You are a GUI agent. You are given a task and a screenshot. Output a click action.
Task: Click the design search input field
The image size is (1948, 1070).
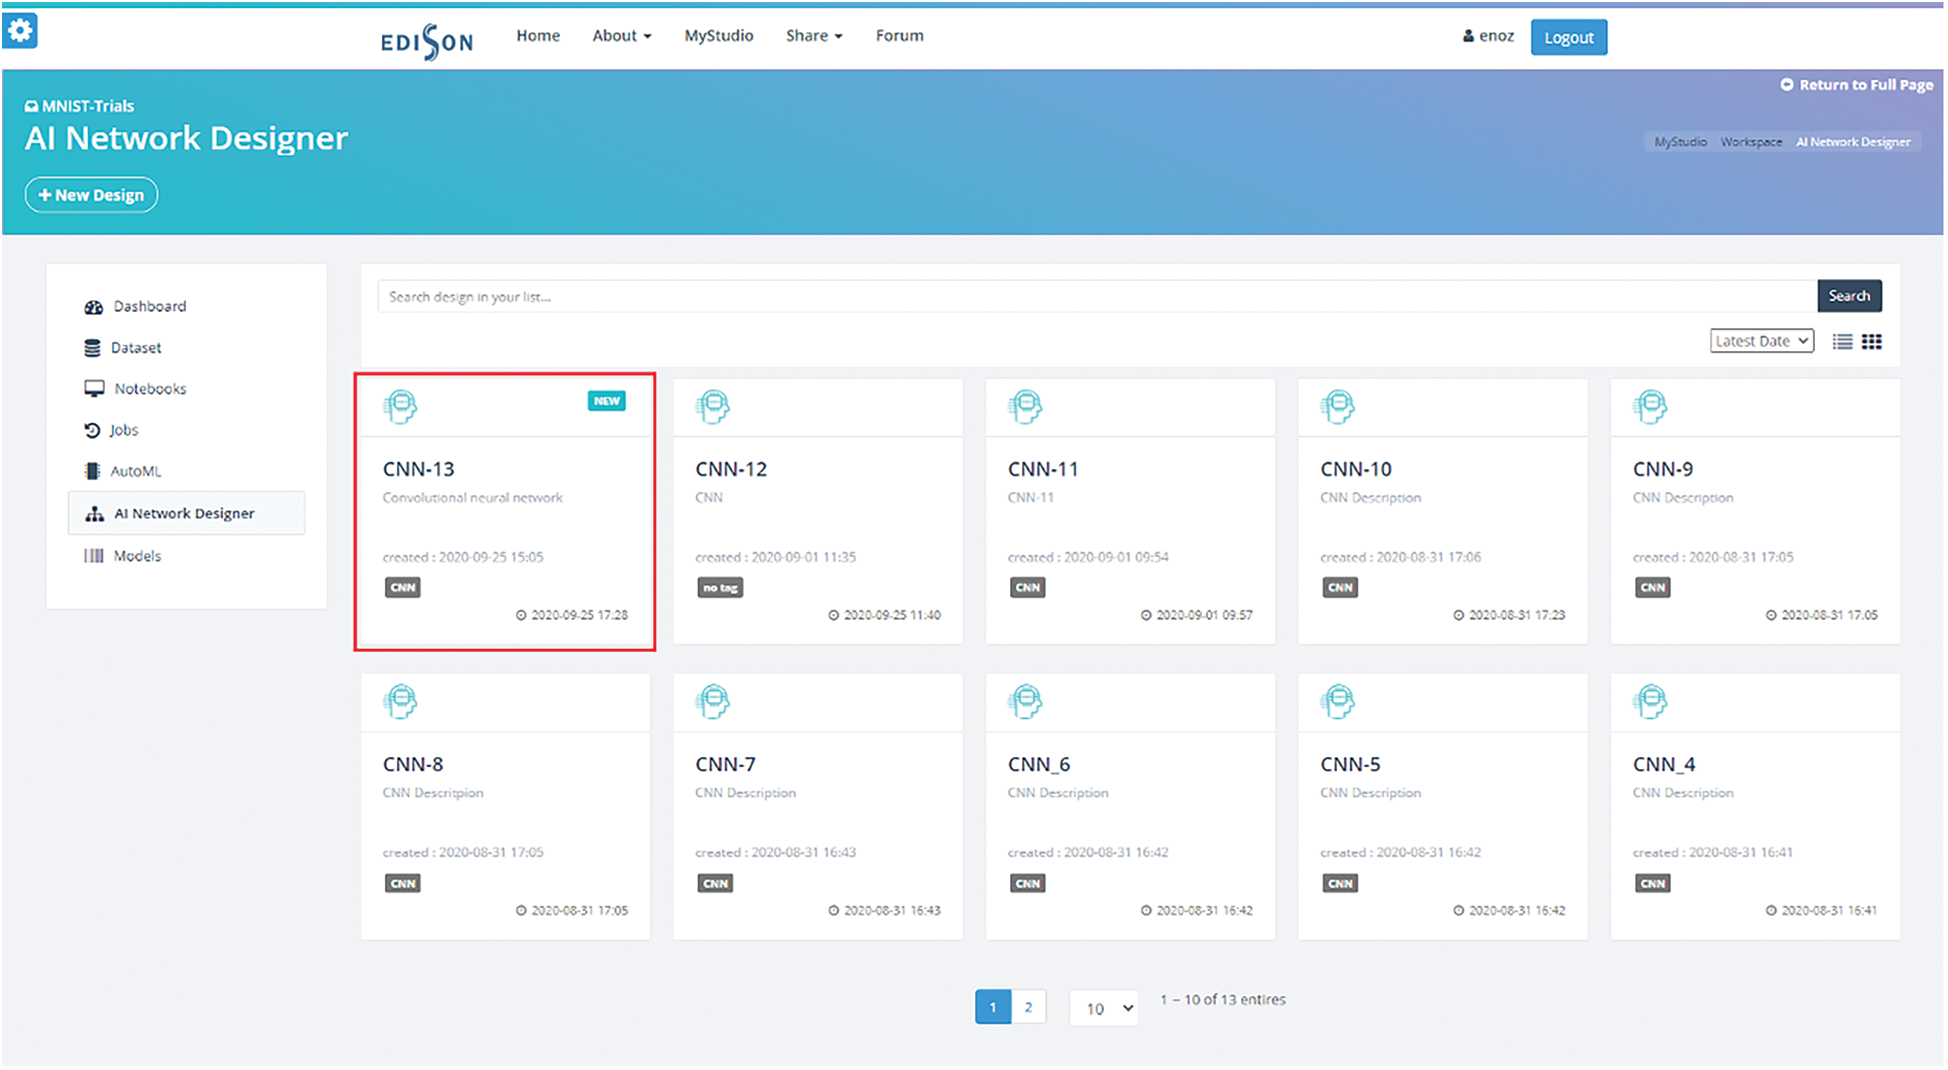click(1096, 297)
